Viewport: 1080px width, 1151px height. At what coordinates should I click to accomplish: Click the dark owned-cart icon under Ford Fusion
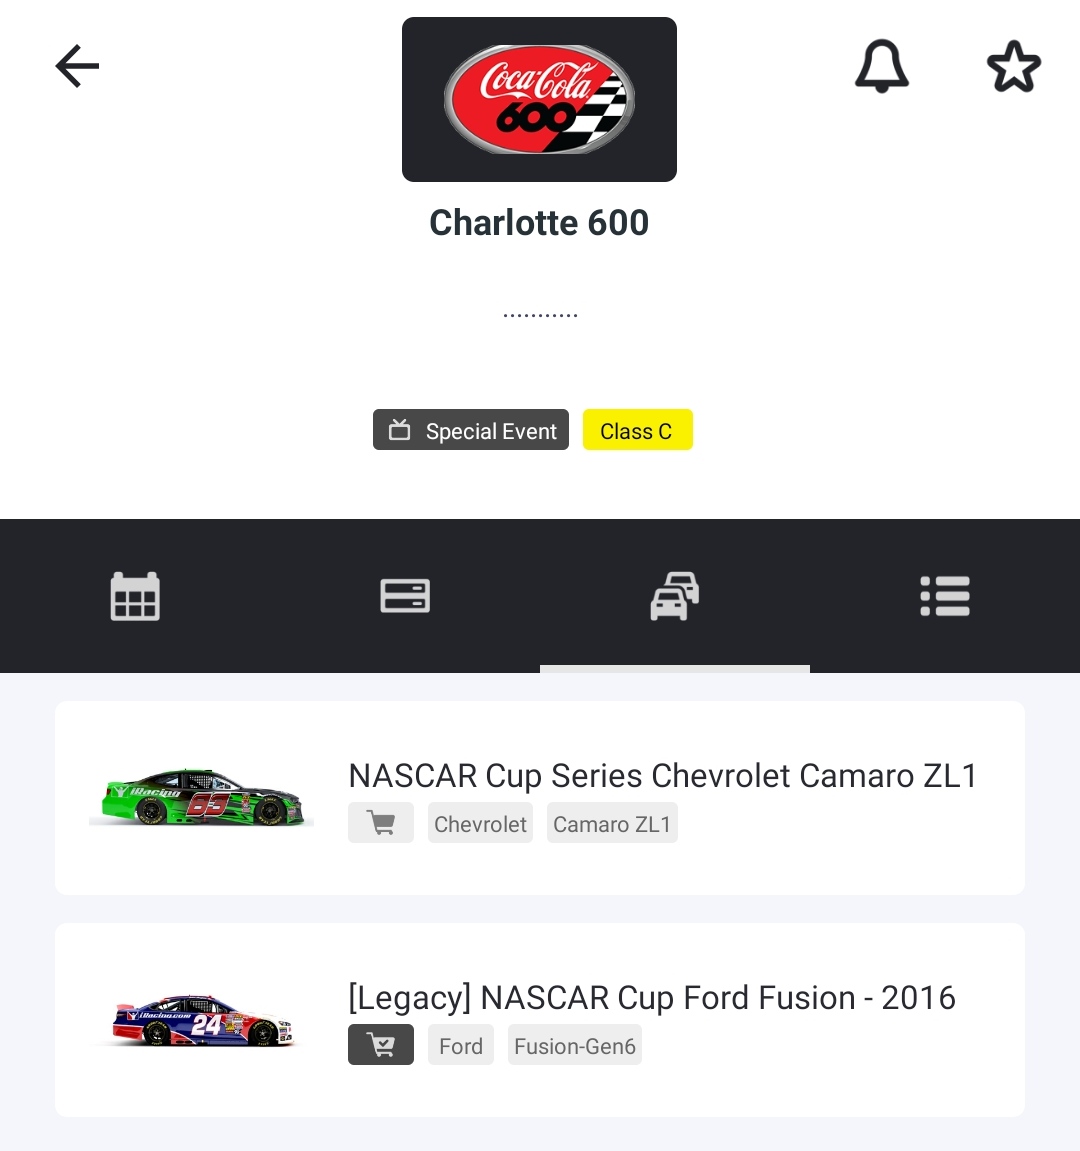pyautogui.click(x=381, y=1045)
